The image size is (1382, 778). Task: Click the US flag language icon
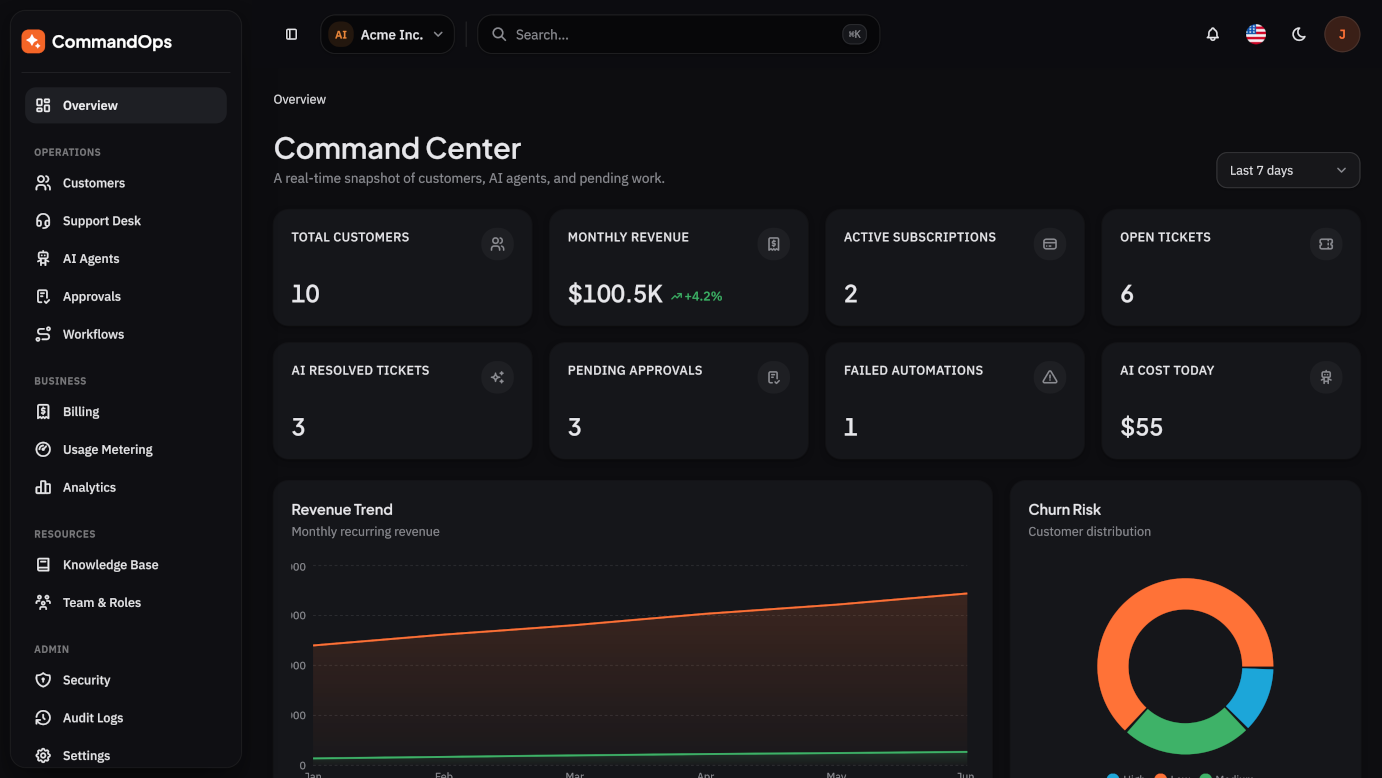(x=1256, y=34)
